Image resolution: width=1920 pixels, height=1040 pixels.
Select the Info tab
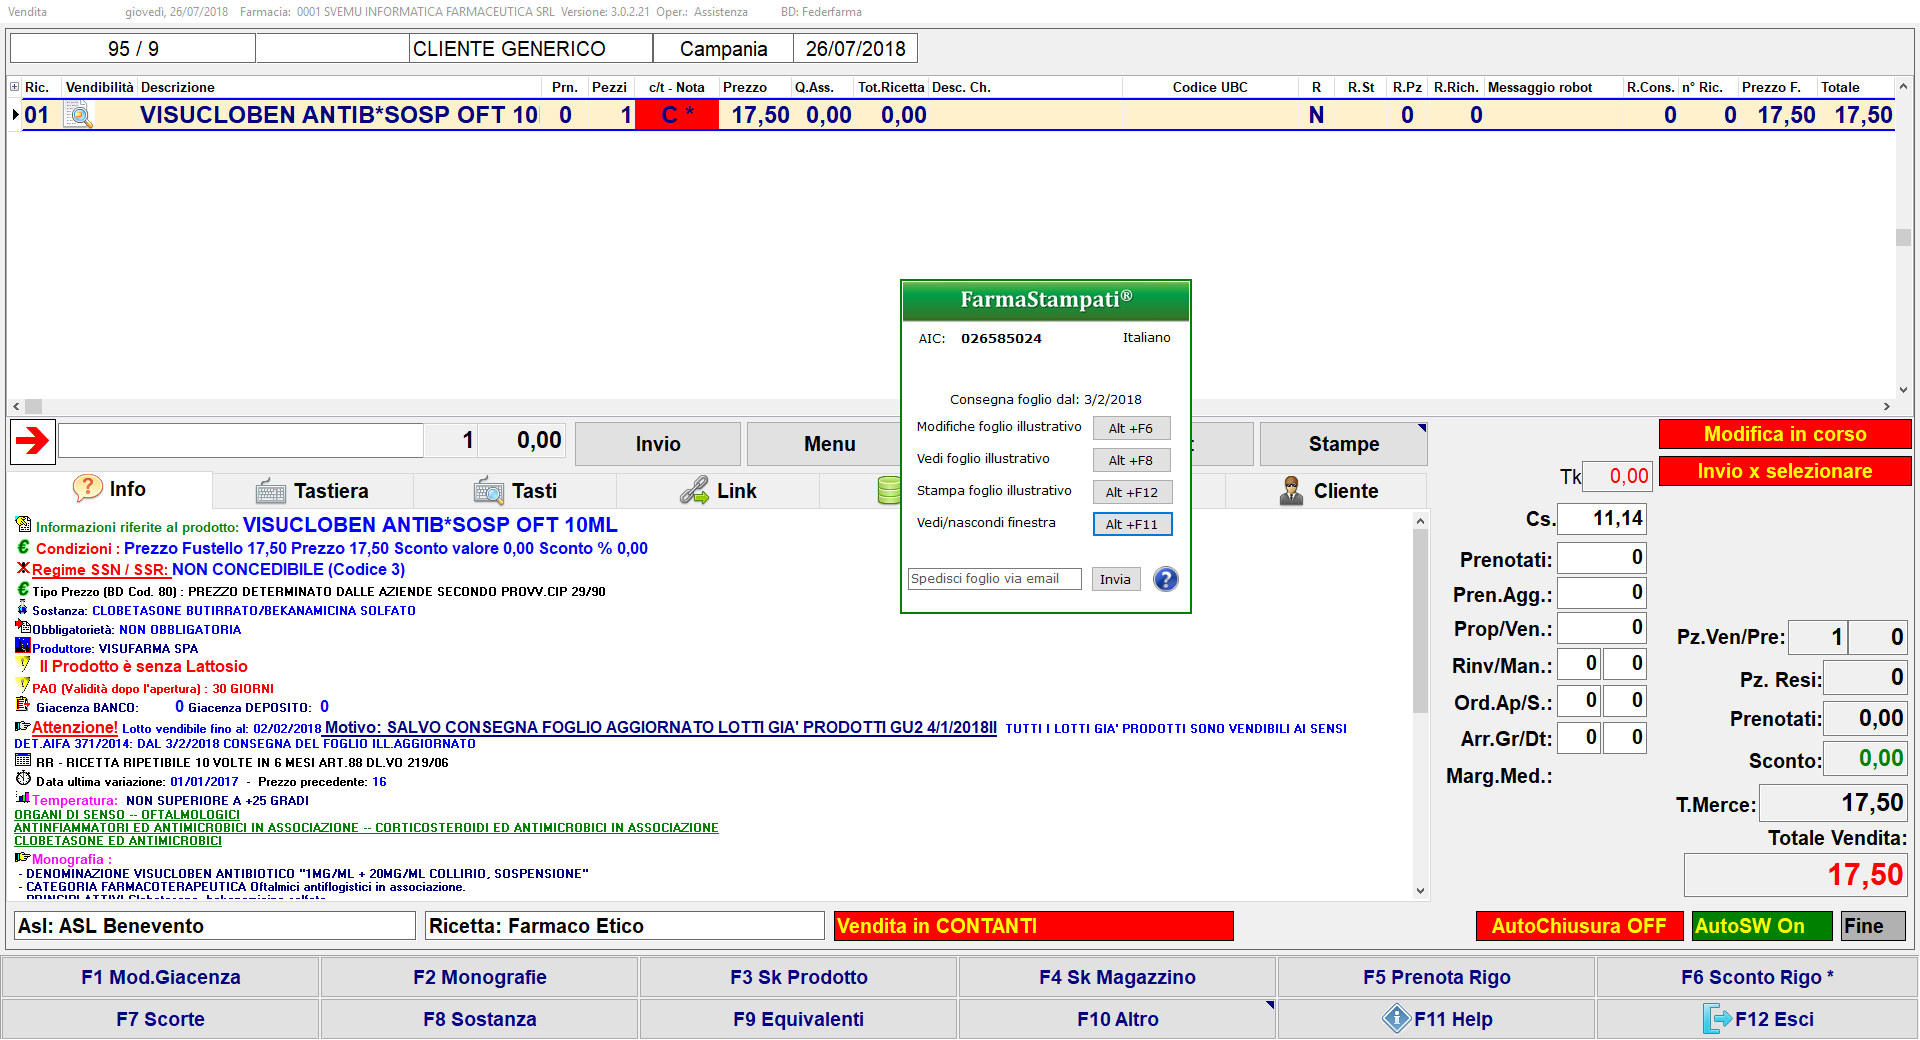[x=111, y=489]
